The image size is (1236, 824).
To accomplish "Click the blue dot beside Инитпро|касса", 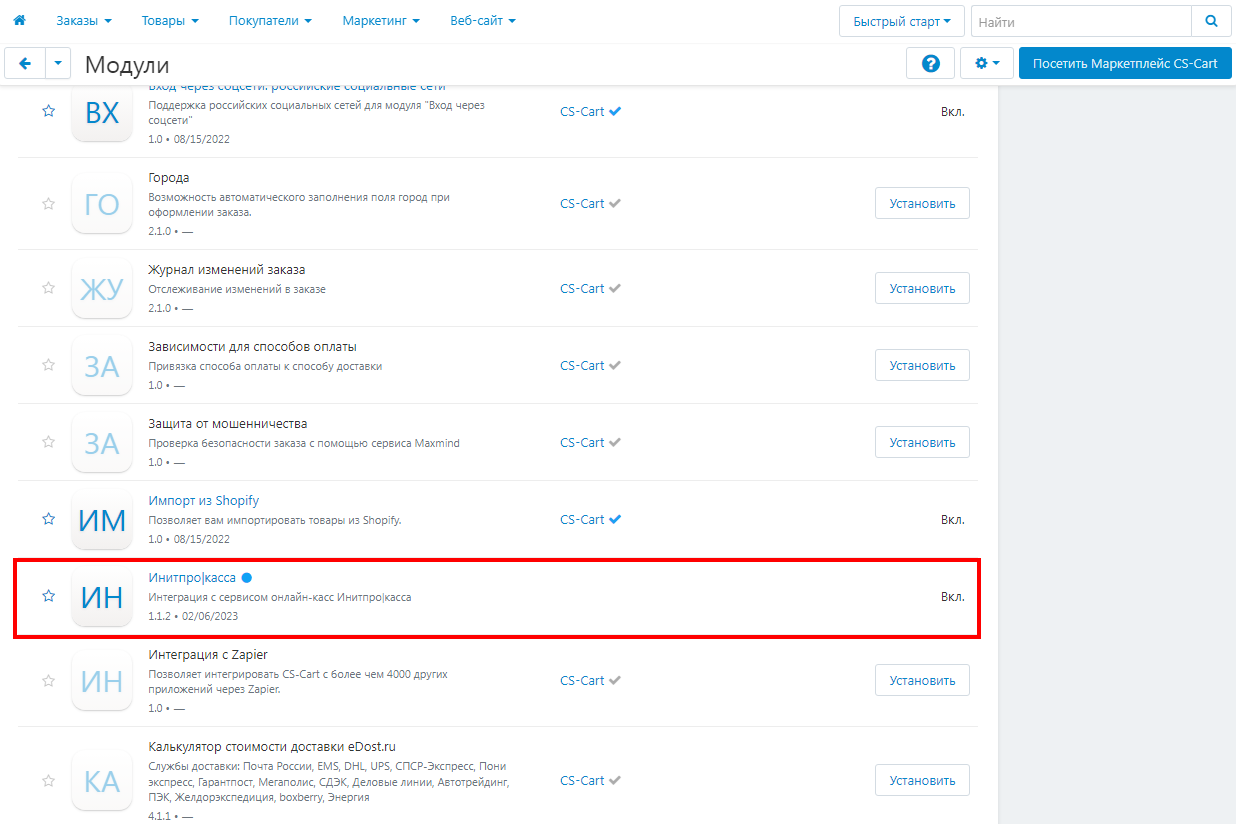I will coord(246,578).
